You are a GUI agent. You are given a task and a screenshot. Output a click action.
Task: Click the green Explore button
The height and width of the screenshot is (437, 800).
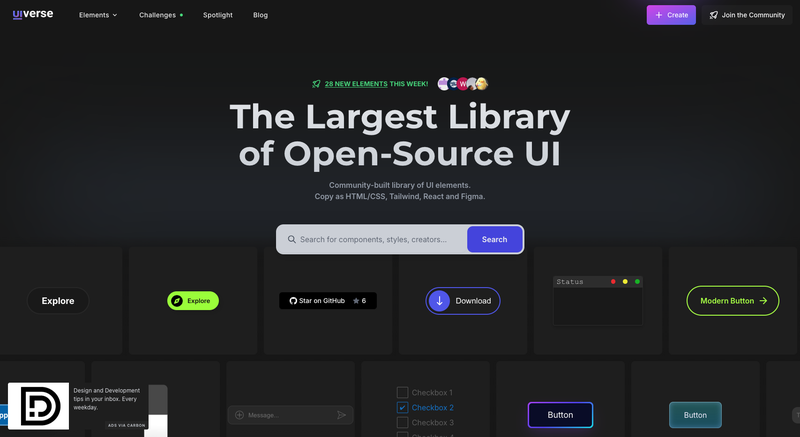(x=193, y=301)
